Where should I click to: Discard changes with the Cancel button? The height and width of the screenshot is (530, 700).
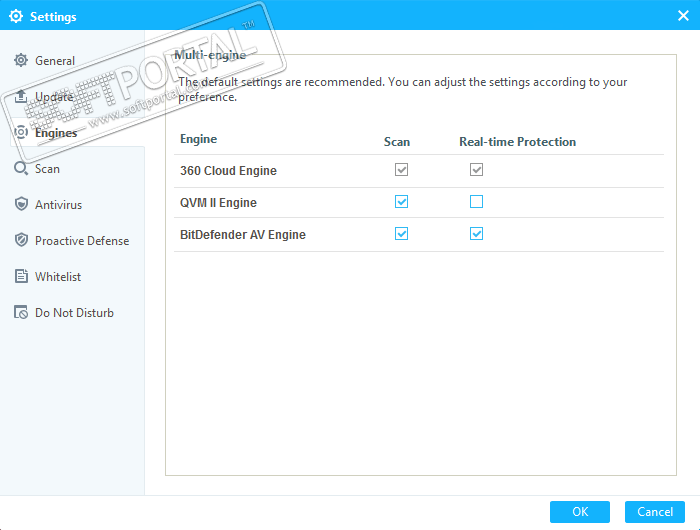(x=654, y=512)
